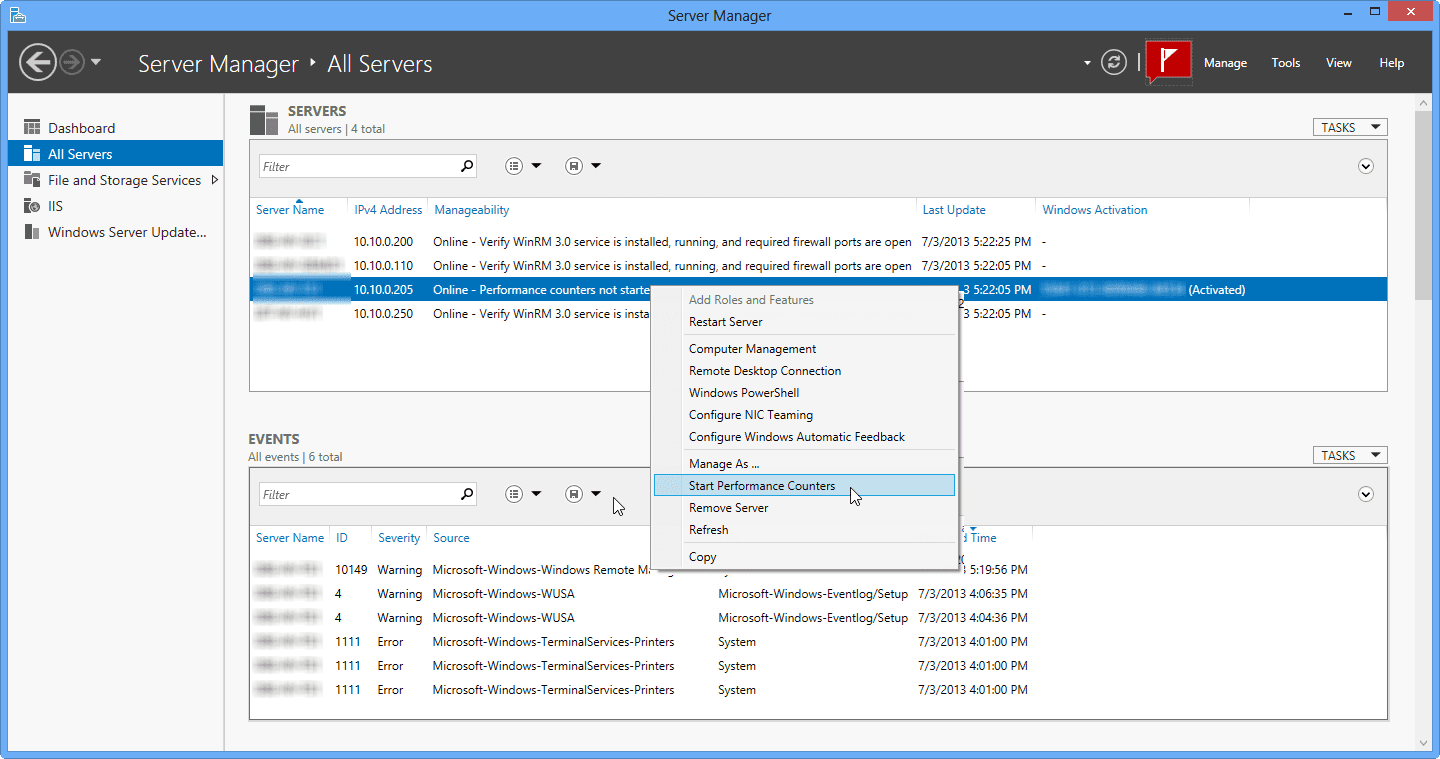Open the red notifications flag
The height and width of the screenshot is (759, 1440).
pos(1168,63)
